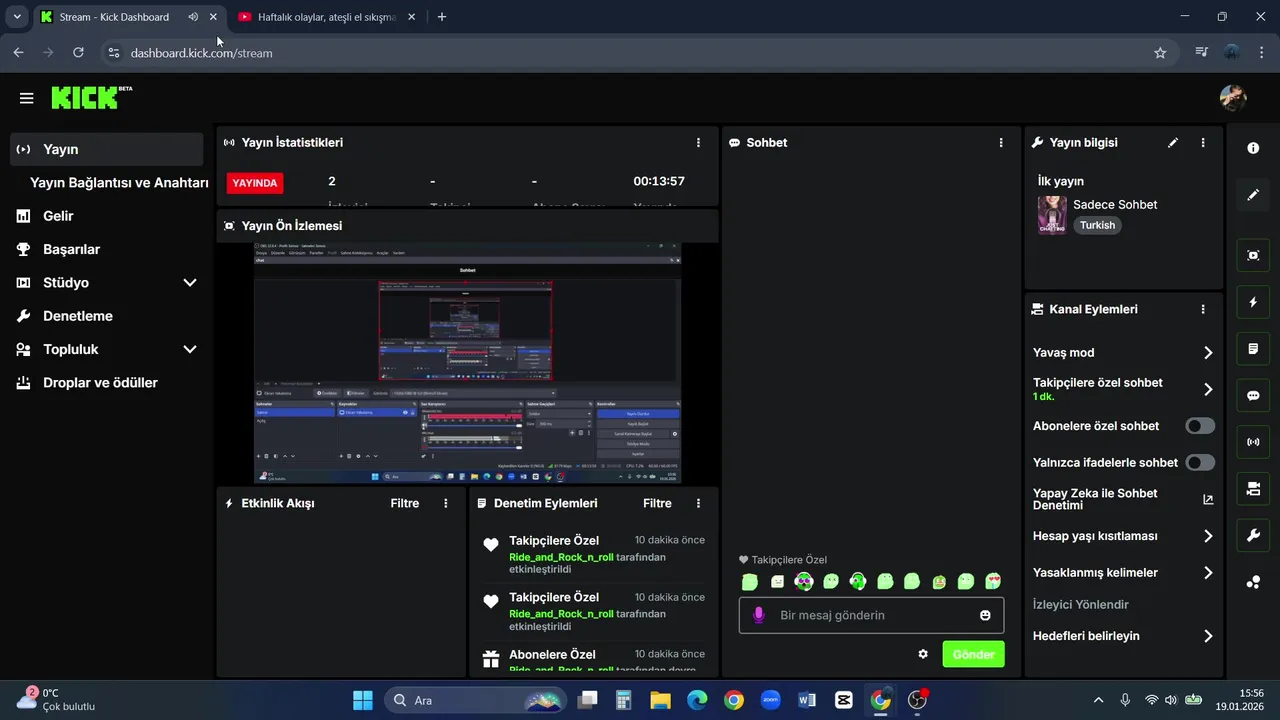Open OBS Studio from the taskbar
Viewport: 1280px width, 720px height.
(x=917, y=700)
